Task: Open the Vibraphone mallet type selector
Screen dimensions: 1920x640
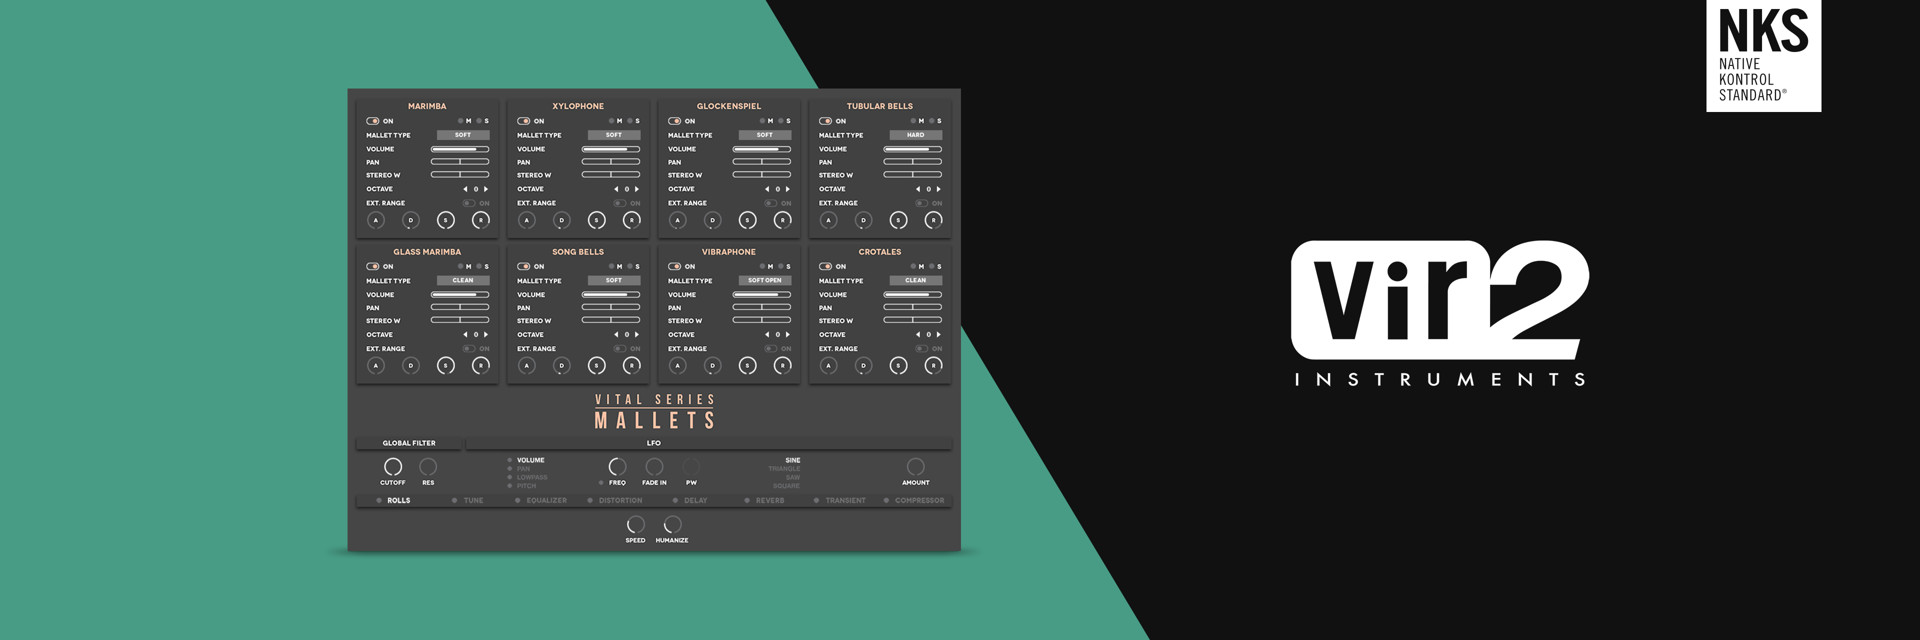Action: pos(765,281)
